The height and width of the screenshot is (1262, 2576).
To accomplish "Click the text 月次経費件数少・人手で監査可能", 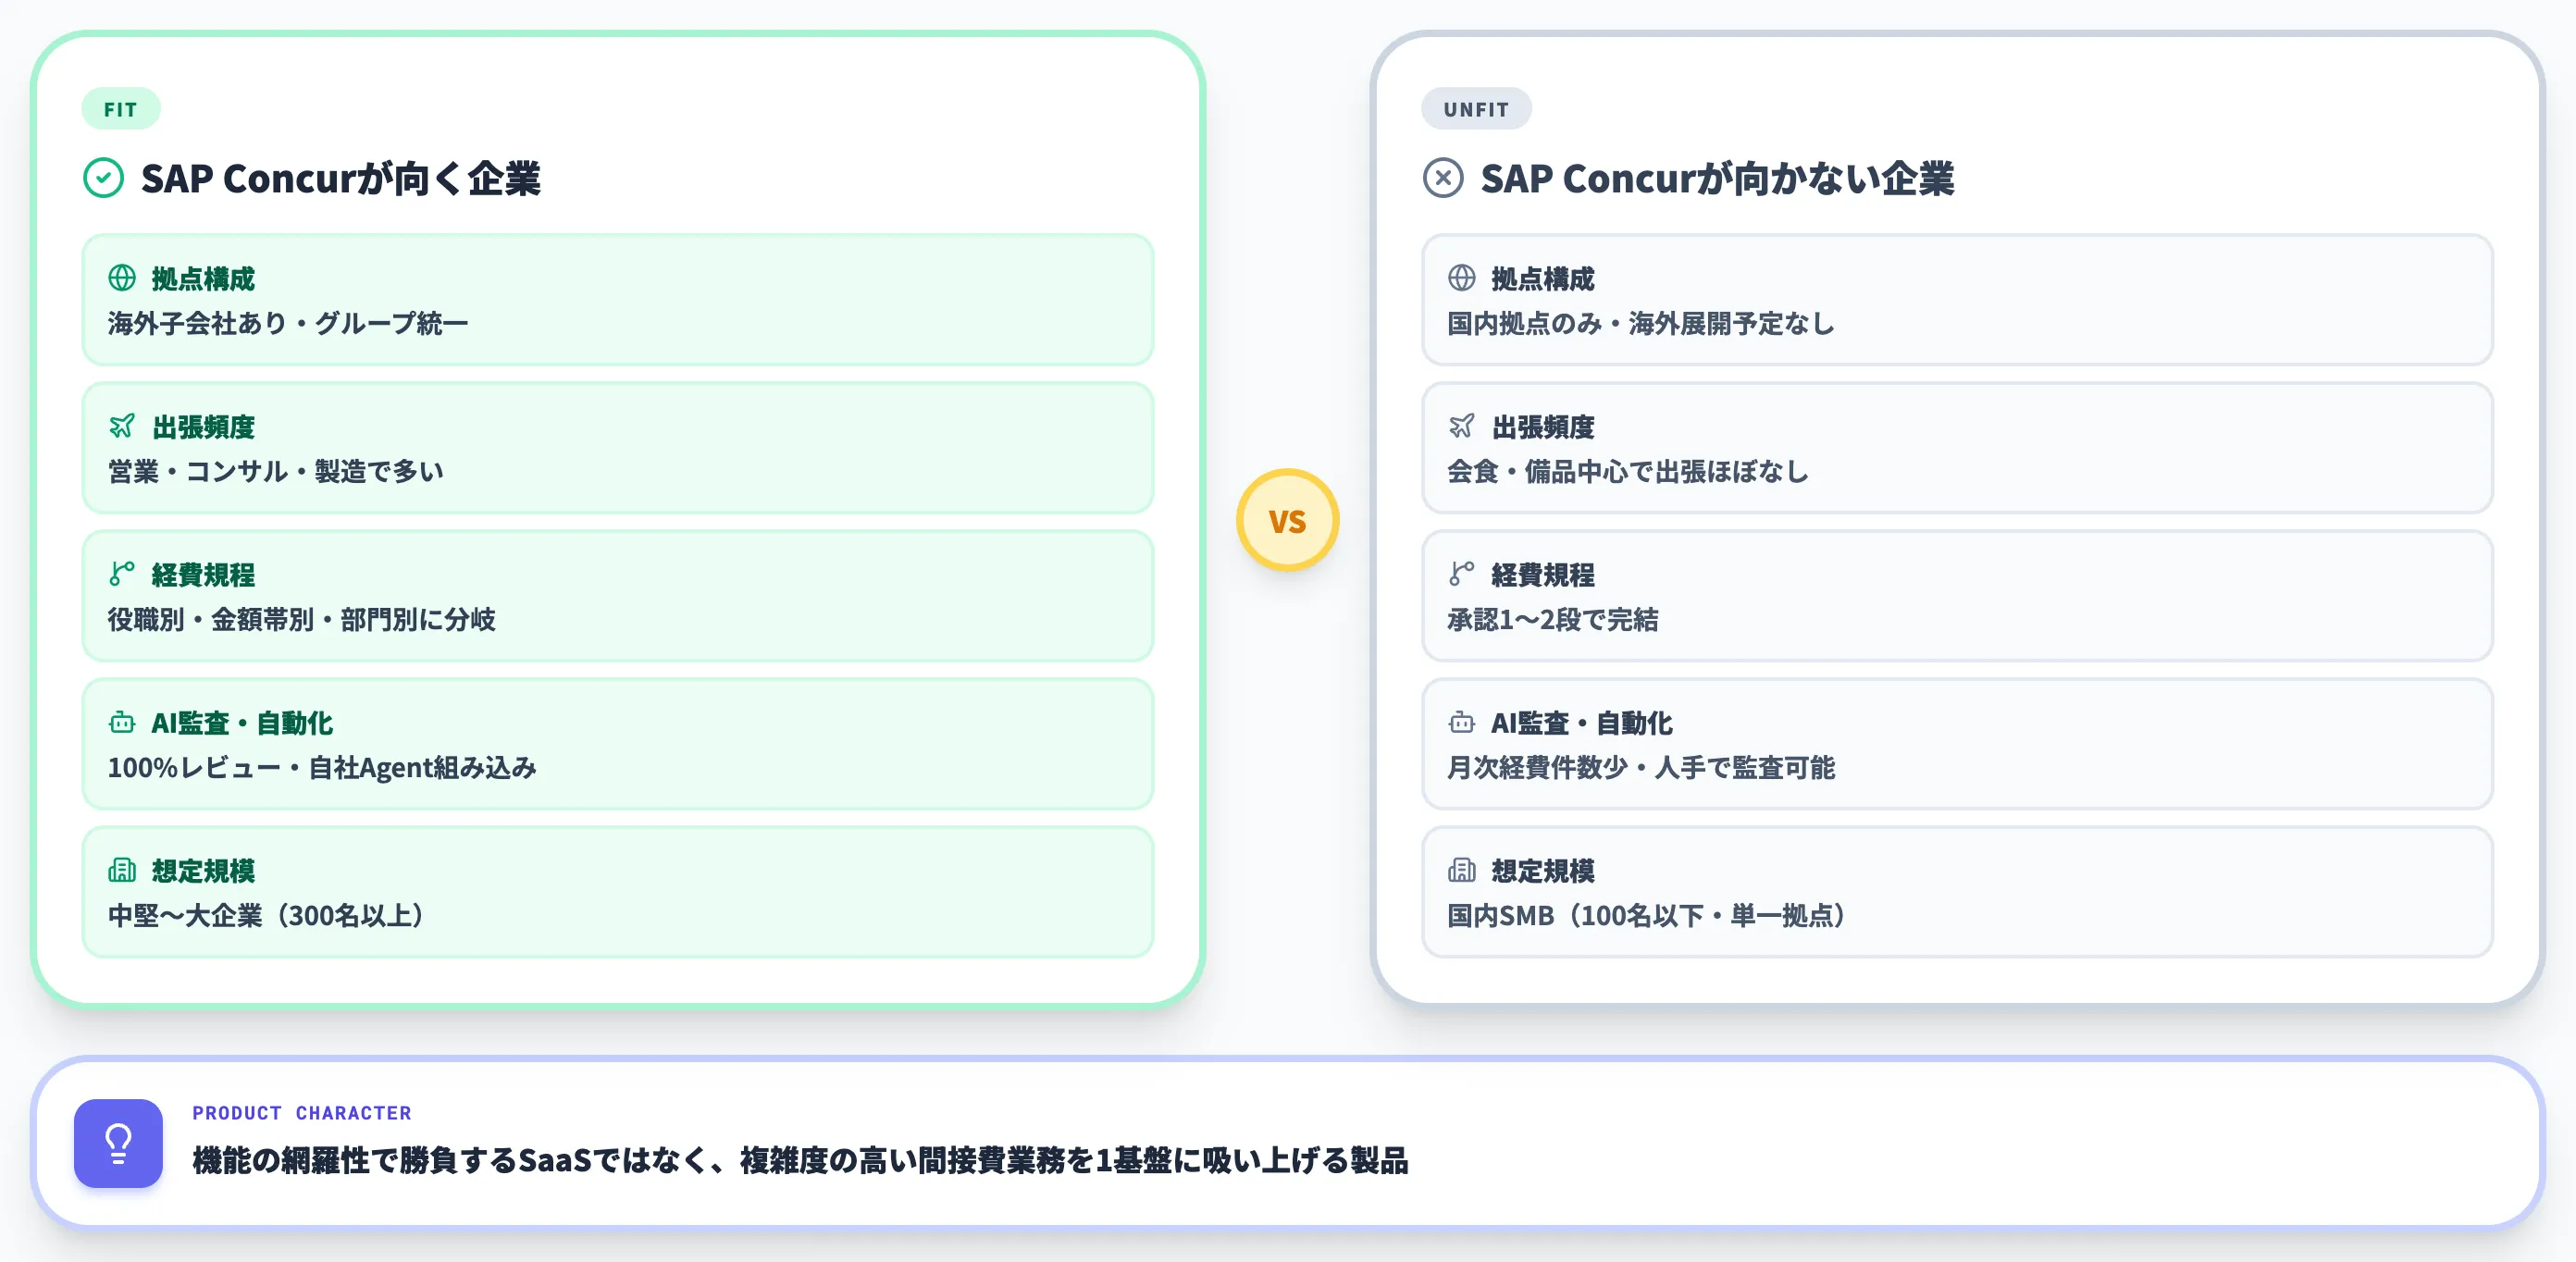I will [1641, 767].
